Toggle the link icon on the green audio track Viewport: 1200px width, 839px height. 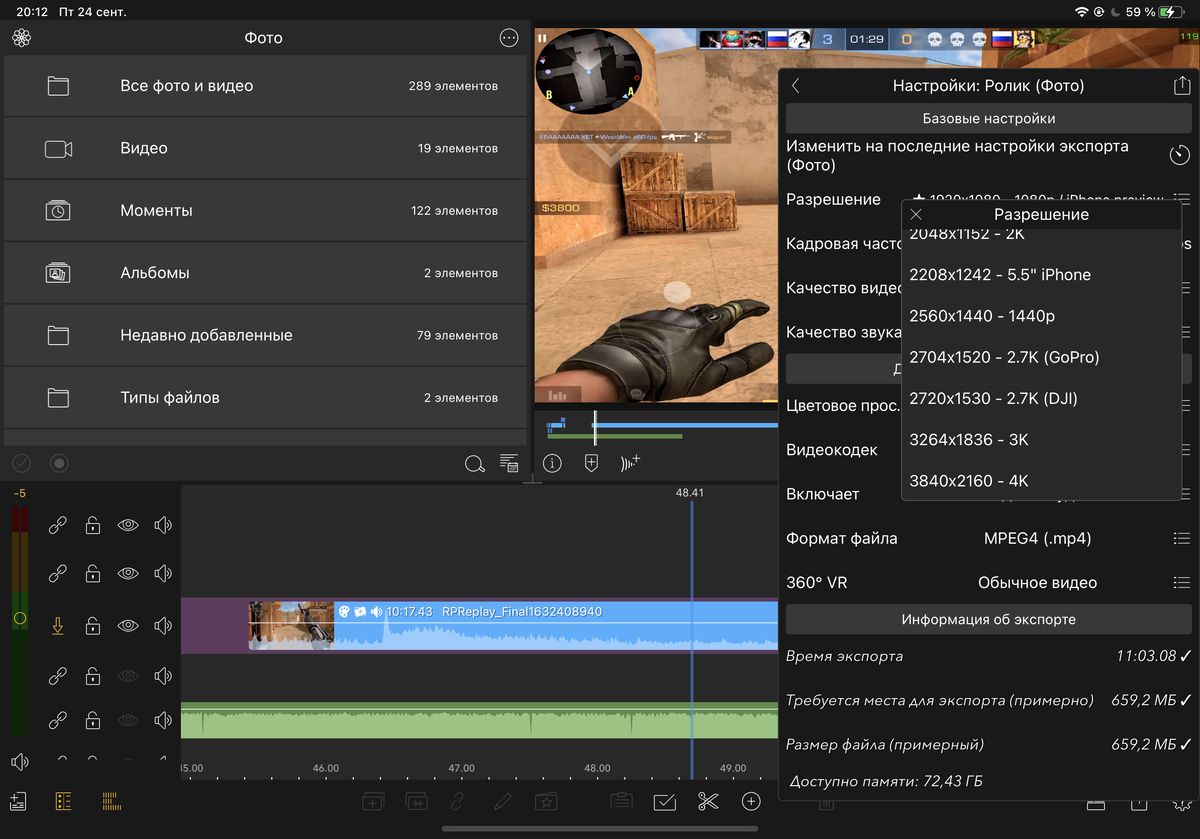[x=58, y=720]
